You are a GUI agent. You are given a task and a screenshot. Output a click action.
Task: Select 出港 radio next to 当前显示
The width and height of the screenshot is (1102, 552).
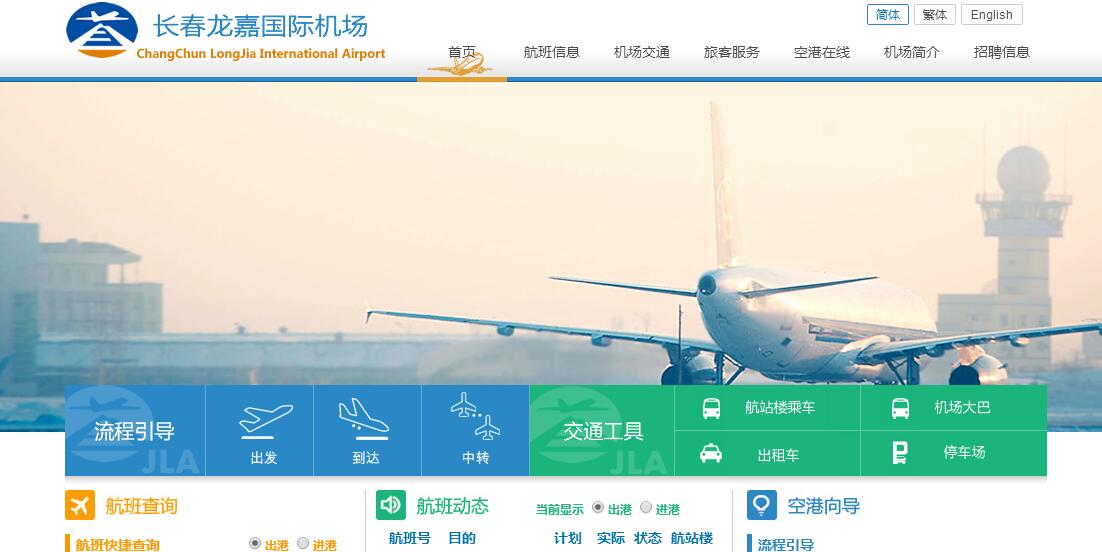coord(598,507)
